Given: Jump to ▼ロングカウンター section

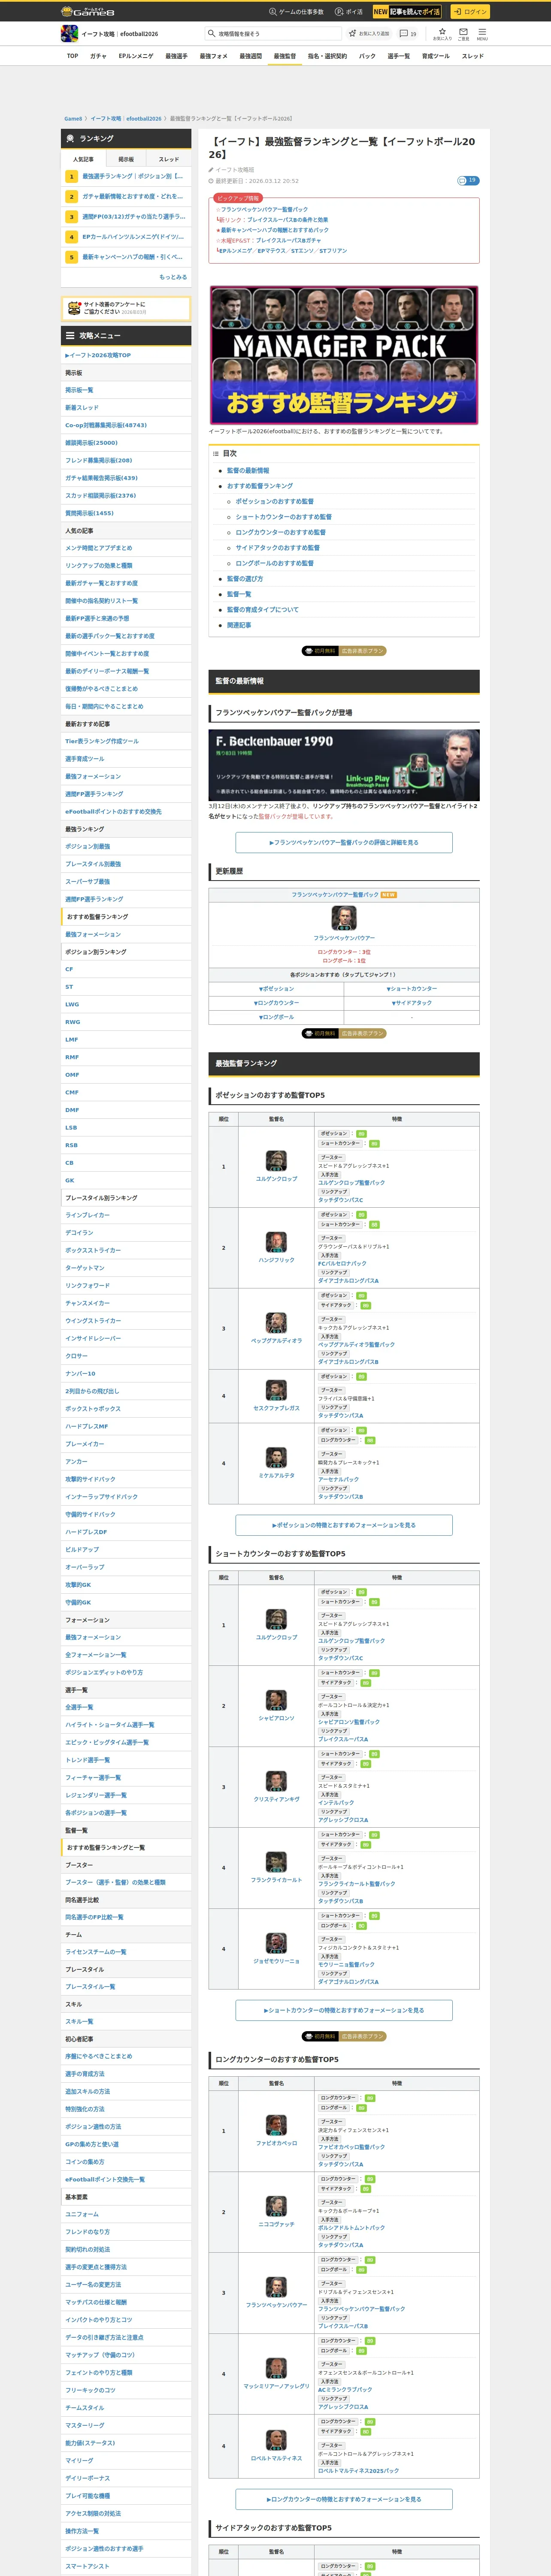Looking at the screenshot, I should pyautogui.click(x=276, y=1003).
